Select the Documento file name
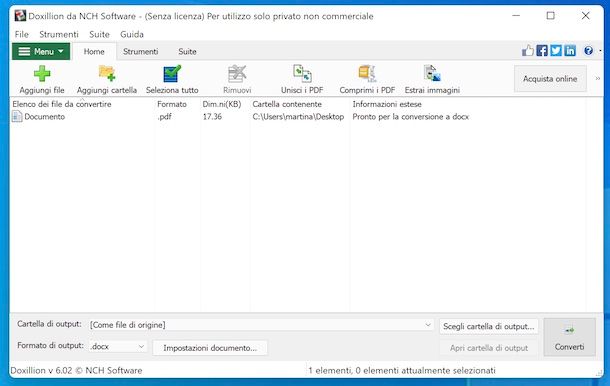This screenshot has width=610, height=386. click(45, 116)
